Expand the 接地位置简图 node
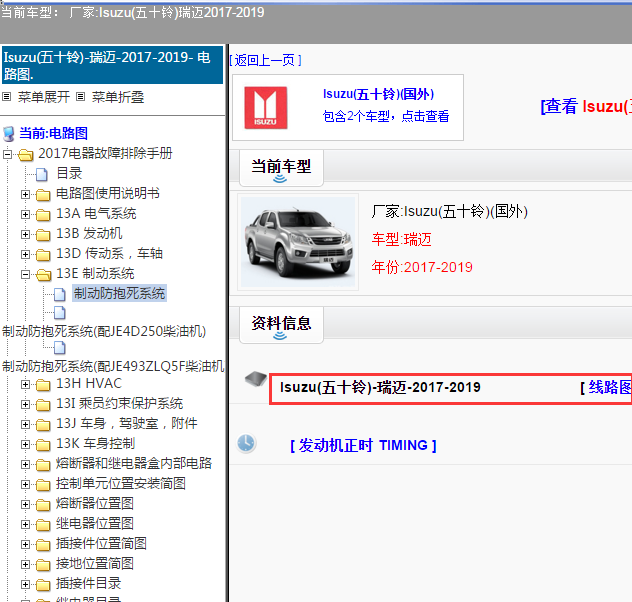 (x=25, y=565)
